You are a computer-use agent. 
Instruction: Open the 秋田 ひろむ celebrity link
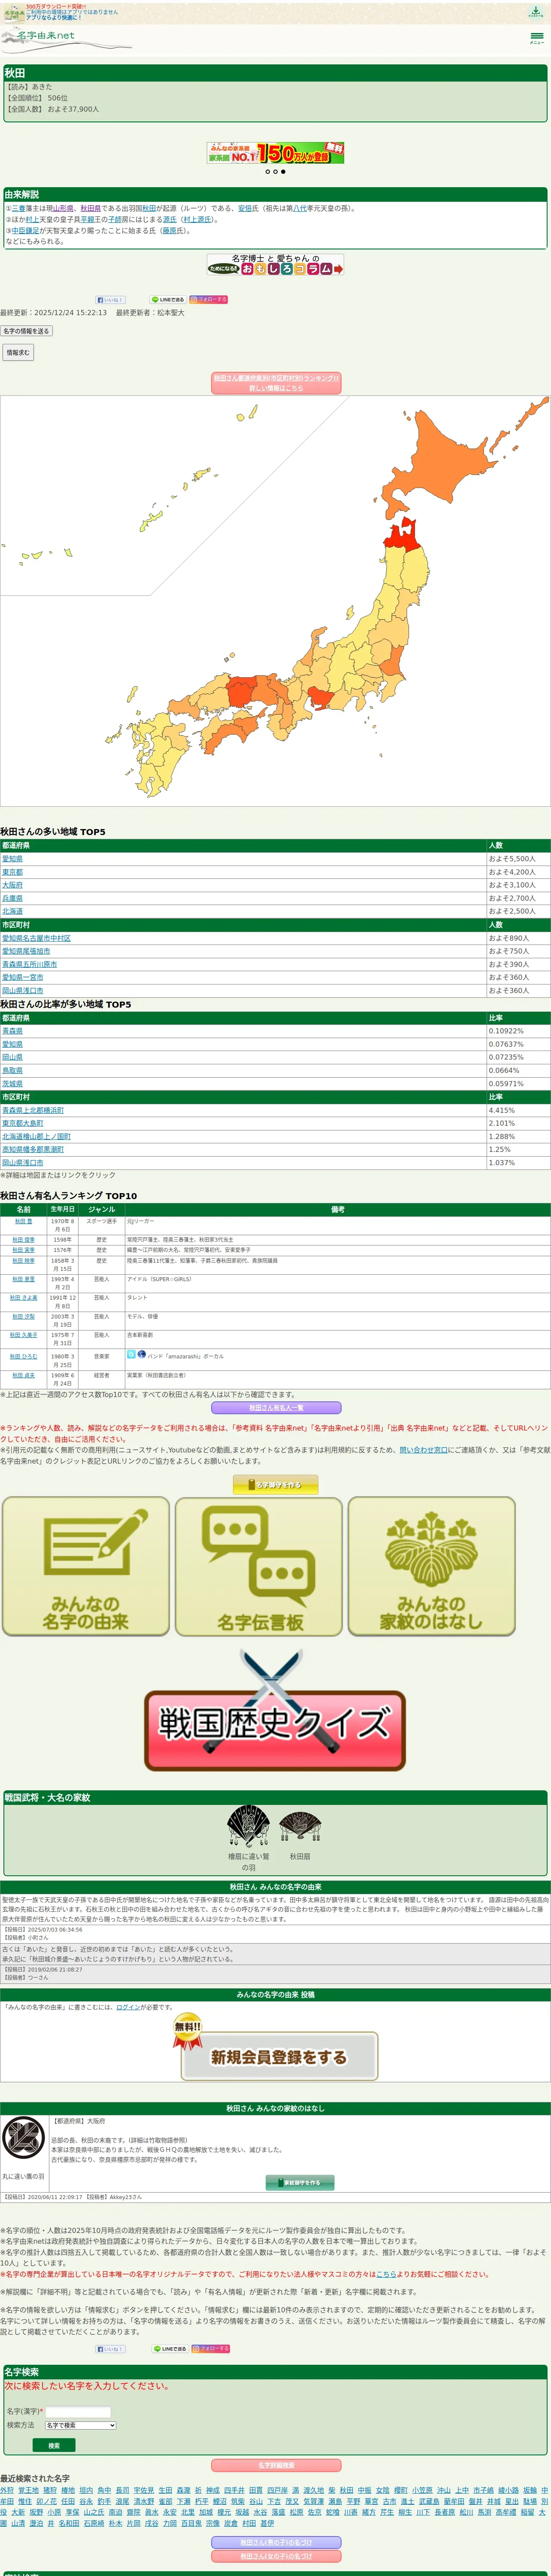pyautogui.click(x=23, y=1357)
